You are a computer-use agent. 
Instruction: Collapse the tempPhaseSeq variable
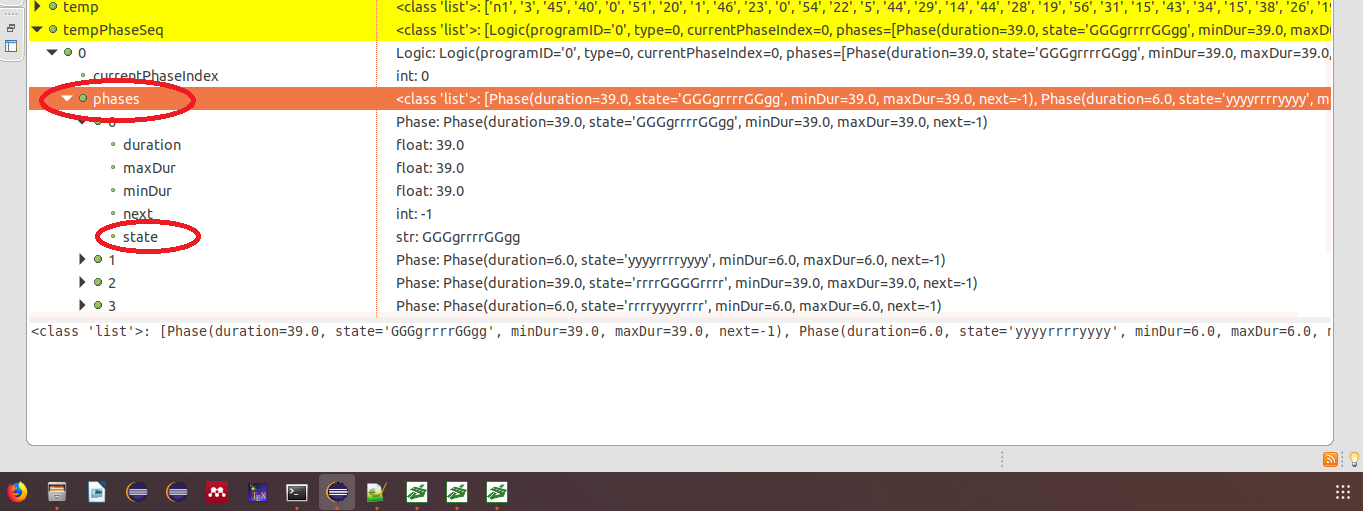[x=38, y=30]
